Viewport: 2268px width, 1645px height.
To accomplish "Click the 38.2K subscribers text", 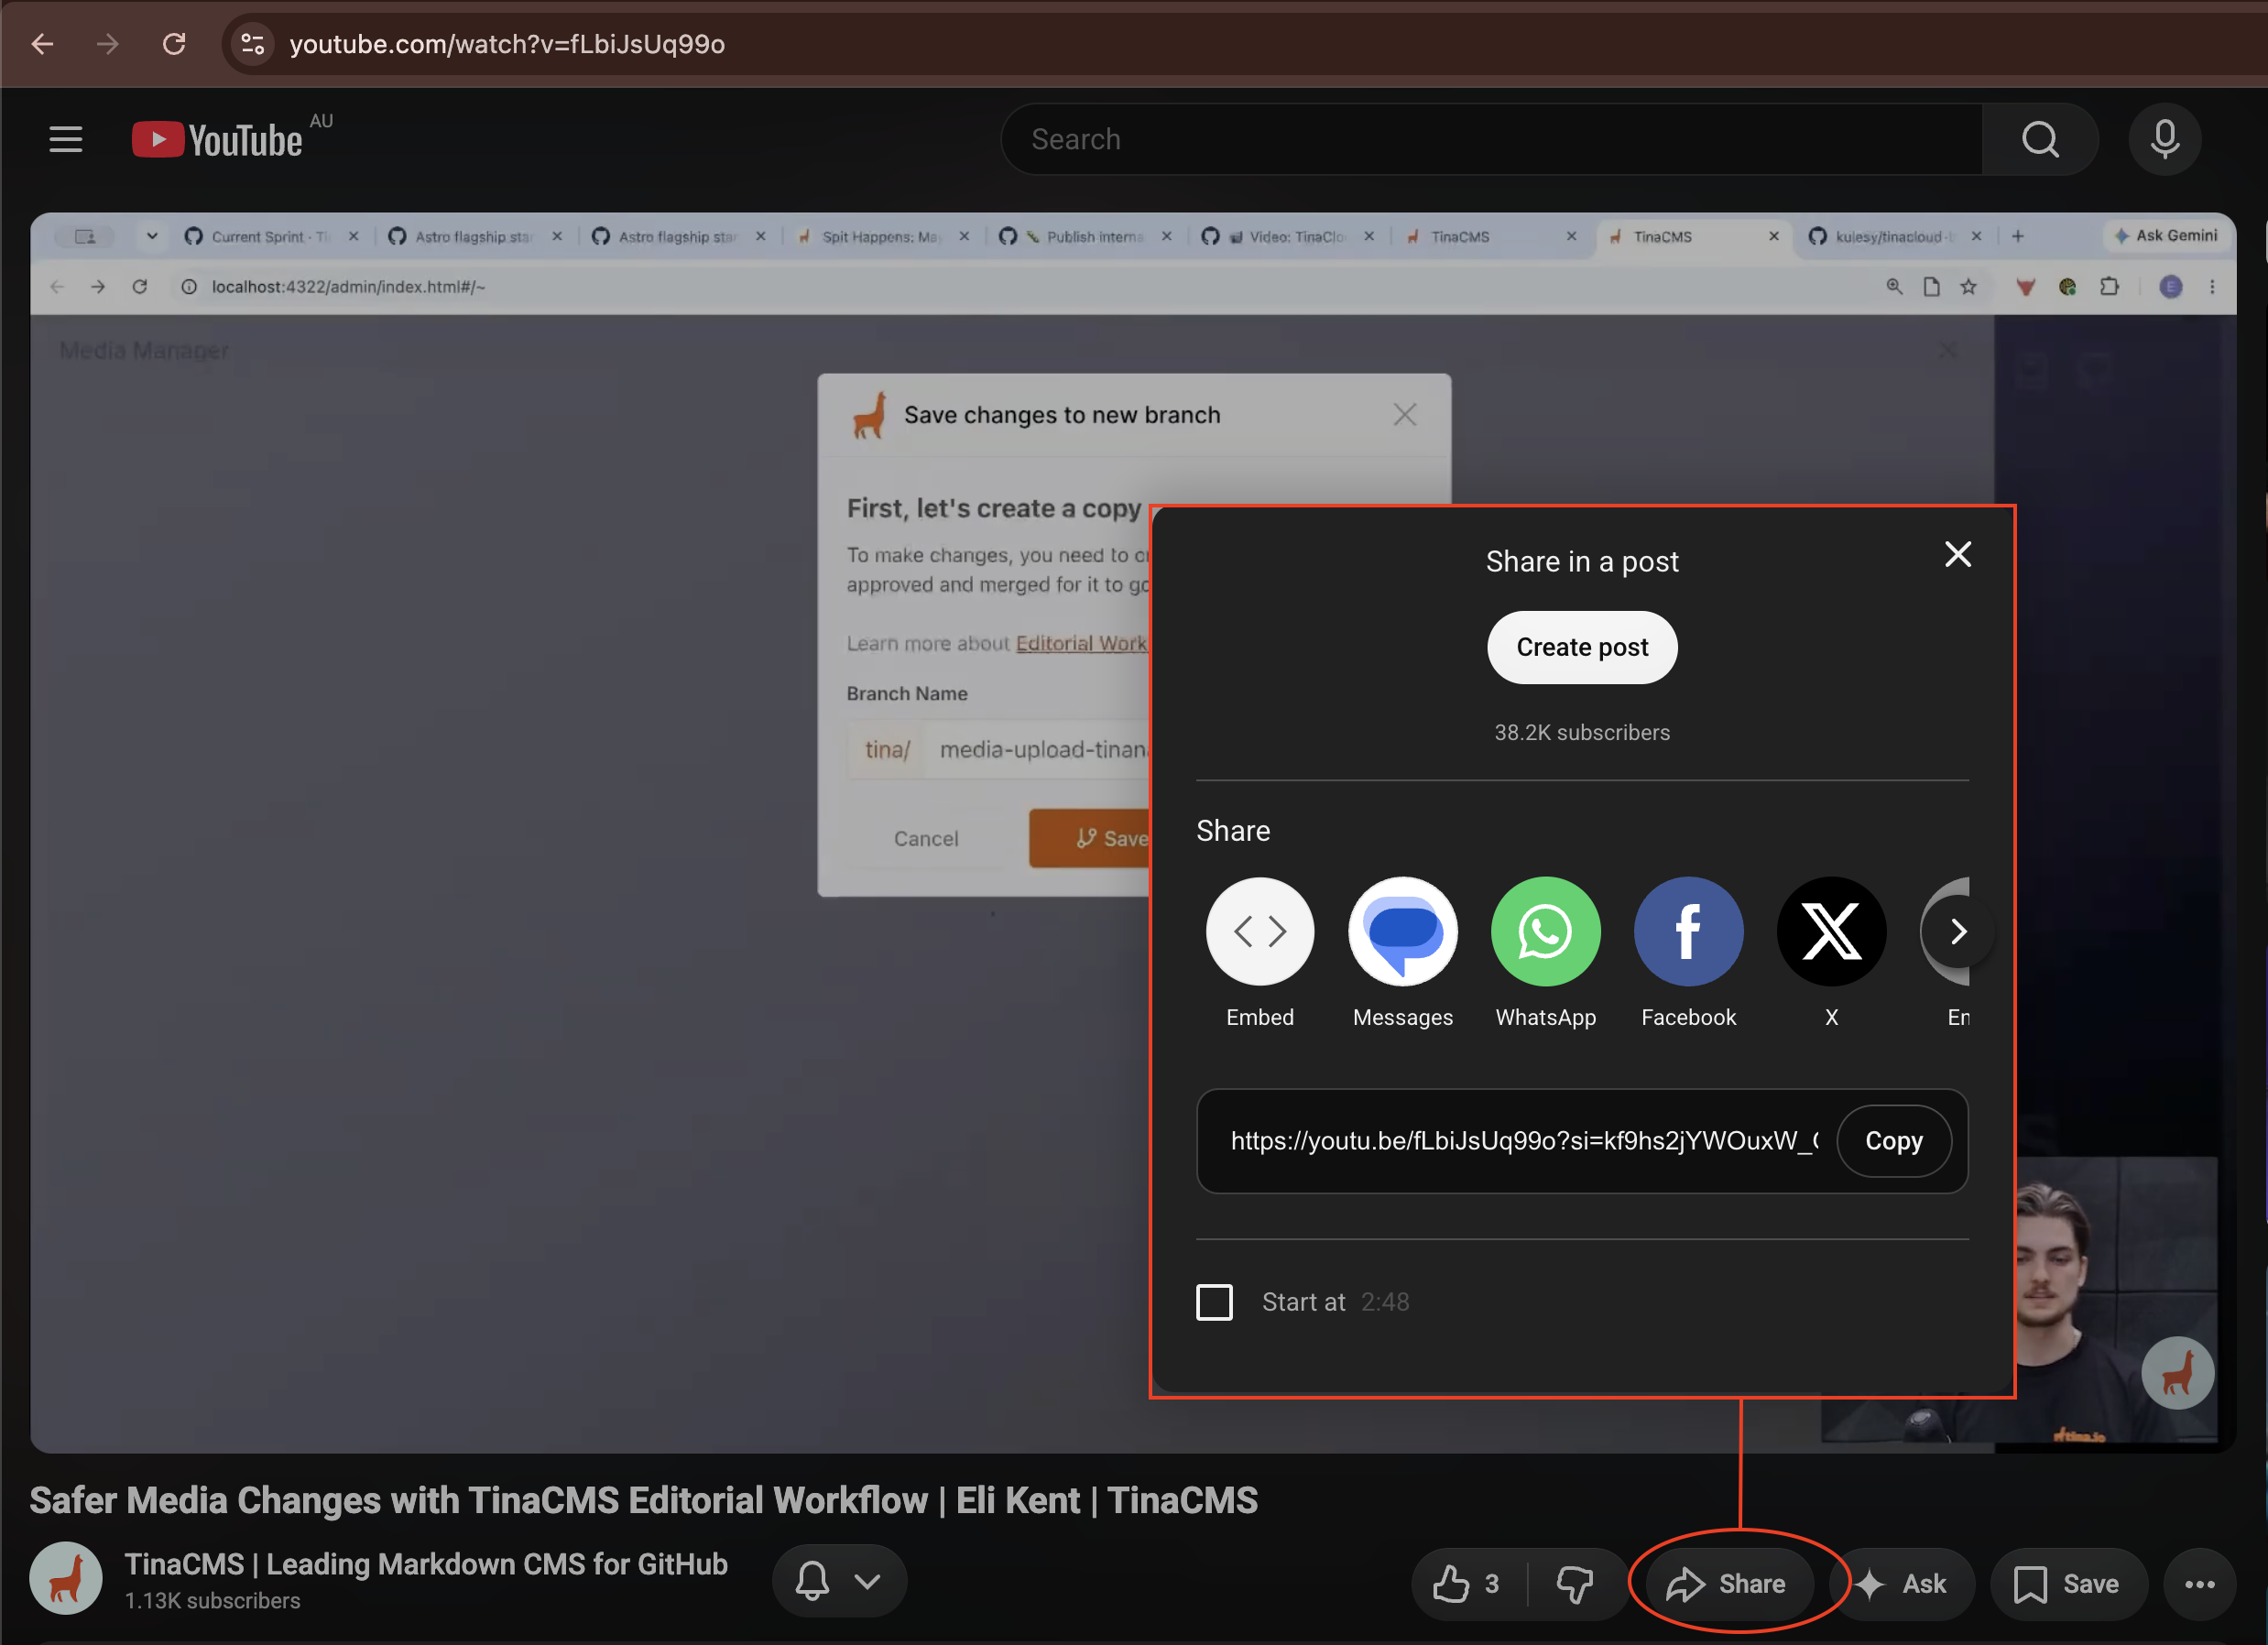I will point(1582,732).
